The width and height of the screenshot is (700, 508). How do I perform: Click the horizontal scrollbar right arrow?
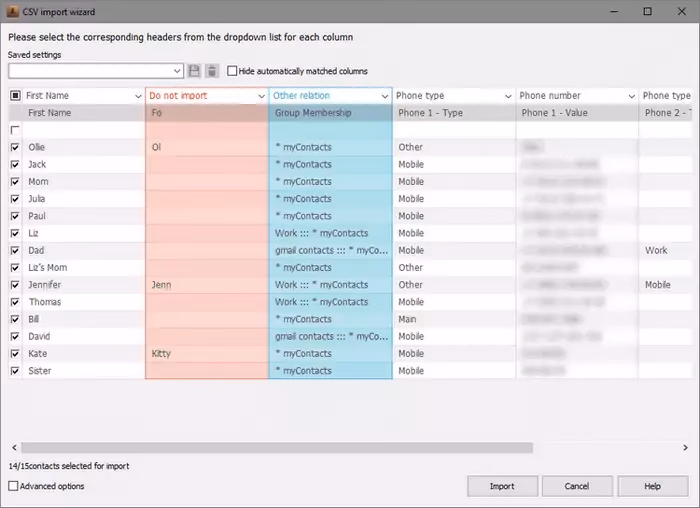pos(685,448)
